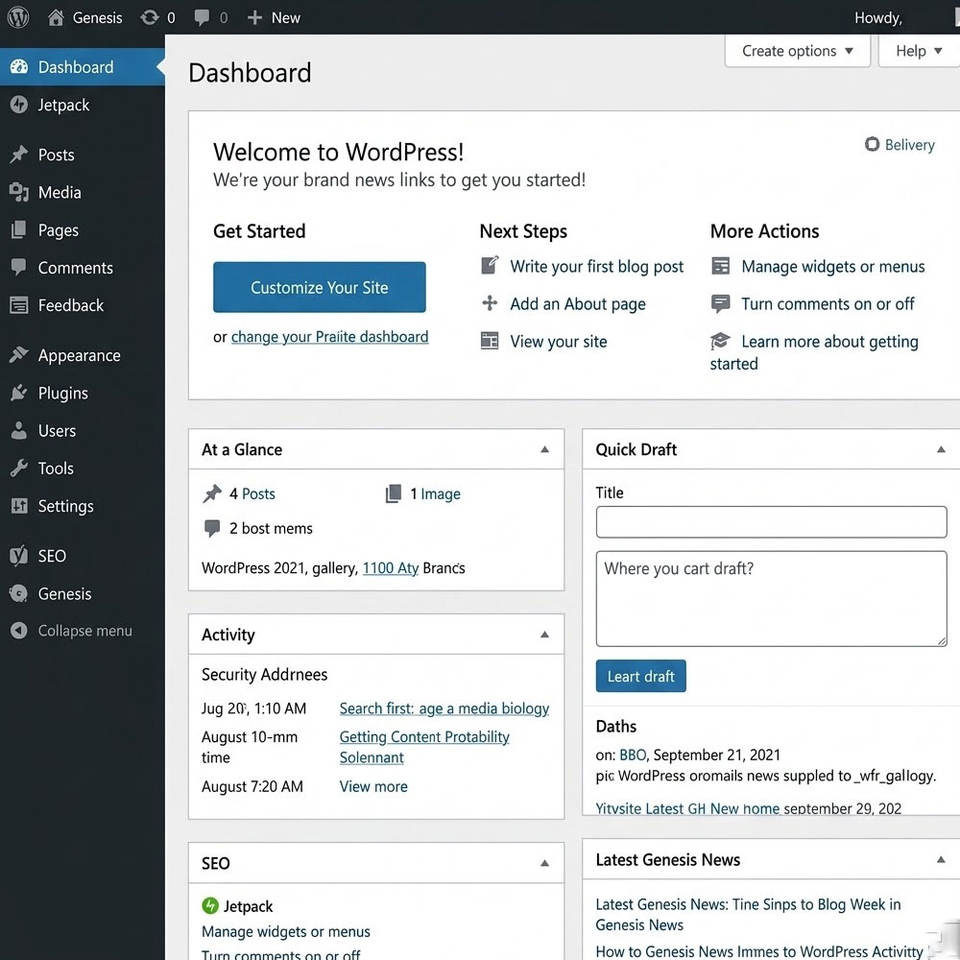Click the Settings sliders icon

coord(19,506)
